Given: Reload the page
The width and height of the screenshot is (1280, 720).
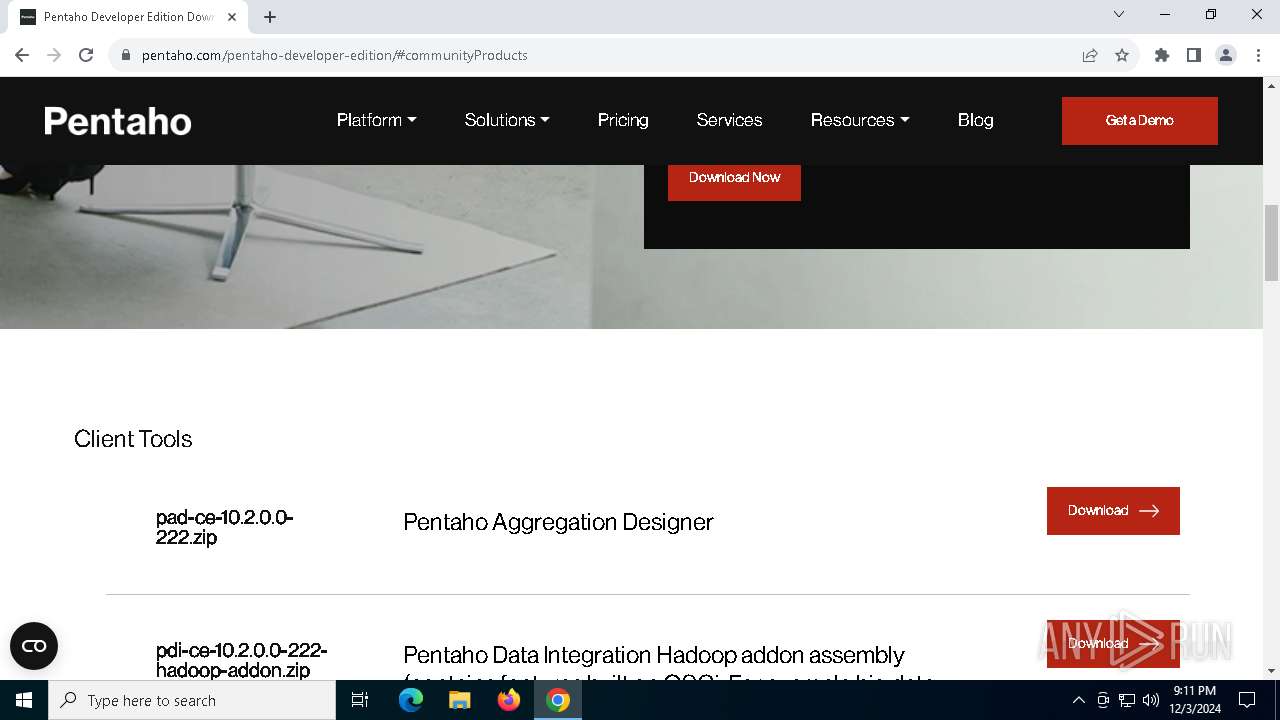Looking at the screenshot, I should click(x=86, y=55).
